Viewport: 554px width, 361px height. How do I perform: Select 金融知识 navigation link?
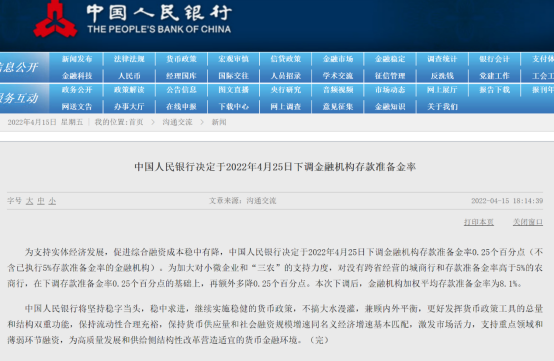point(390,106)
